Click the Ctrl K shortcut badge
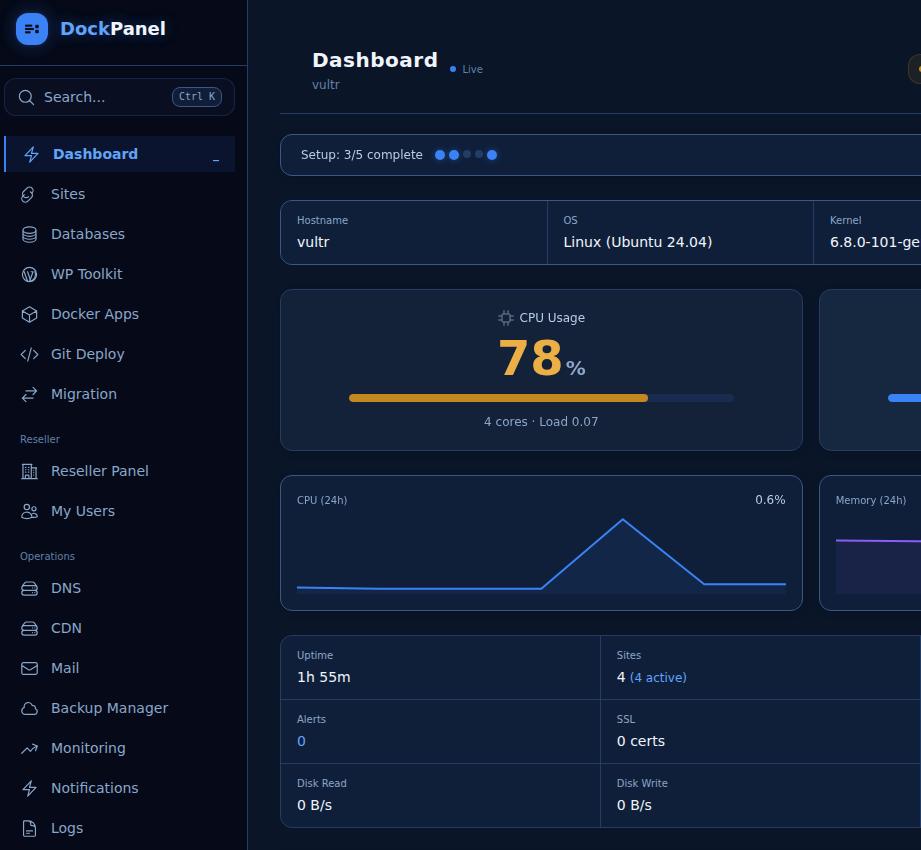921x850 pixels. (x=197, y=97)
